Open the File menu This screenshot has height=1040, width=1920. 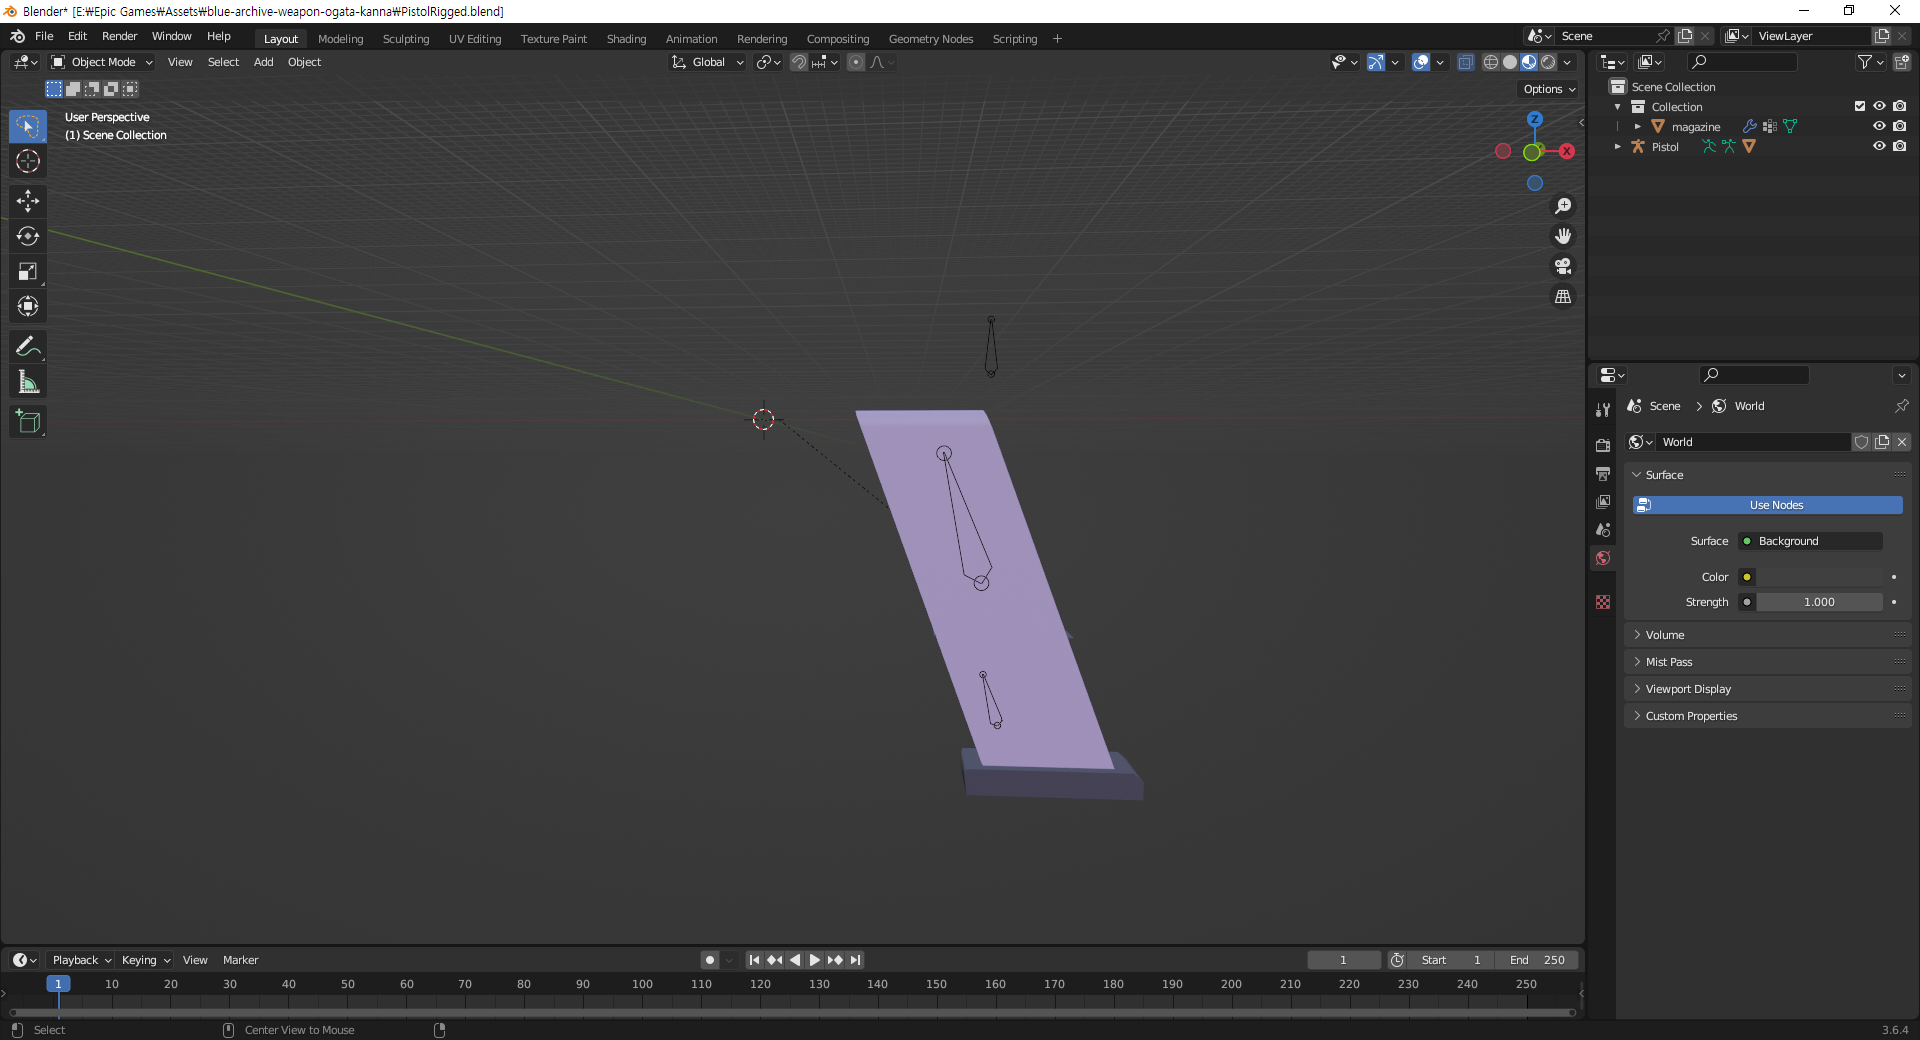44,36
